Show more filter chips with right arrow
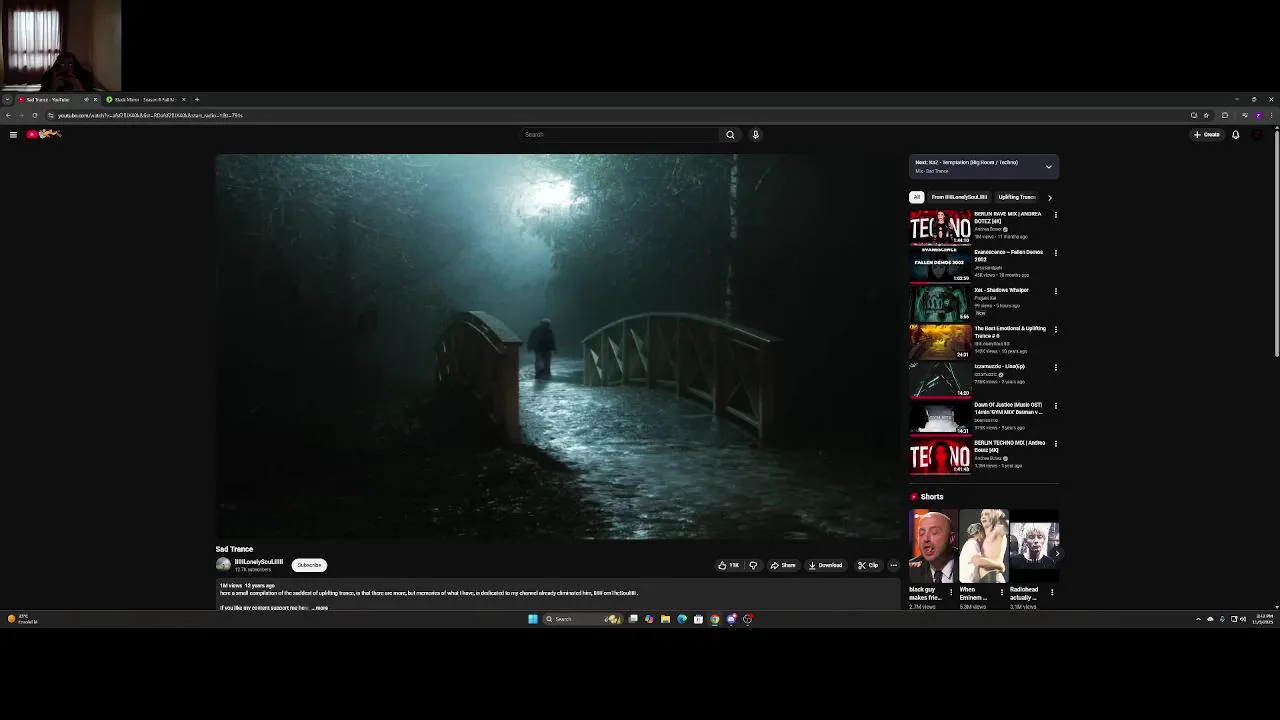Viewport: 1280px width, 720px height. pos(1049,197)
